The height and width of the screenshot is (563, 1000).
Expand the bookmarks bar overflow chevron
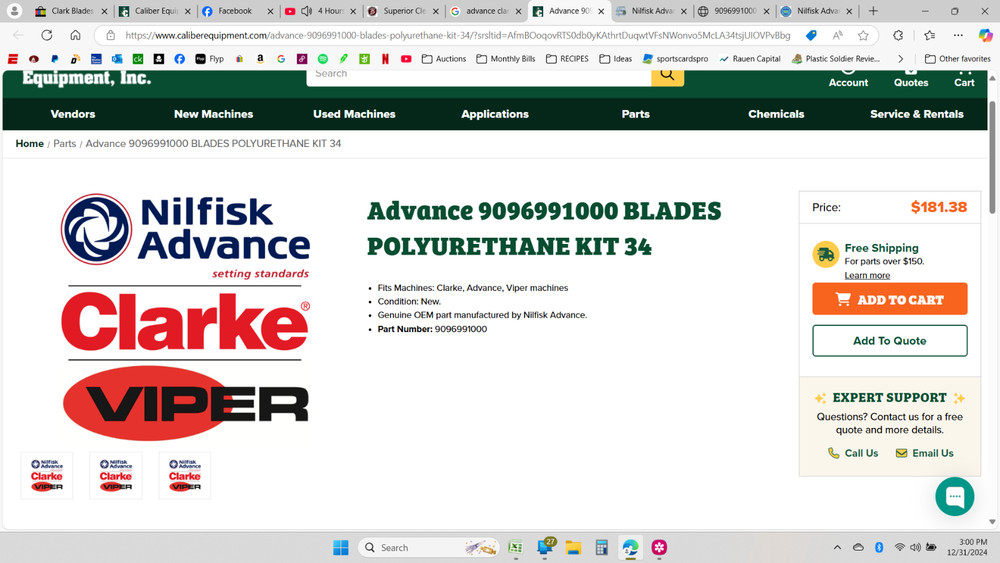(901, 59)
